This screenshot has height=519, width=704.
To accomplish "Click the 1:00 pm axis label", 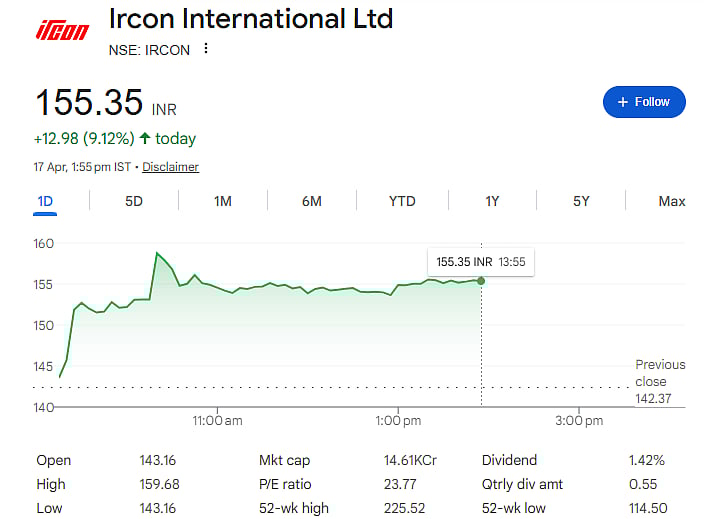I will tap(398, 421).
